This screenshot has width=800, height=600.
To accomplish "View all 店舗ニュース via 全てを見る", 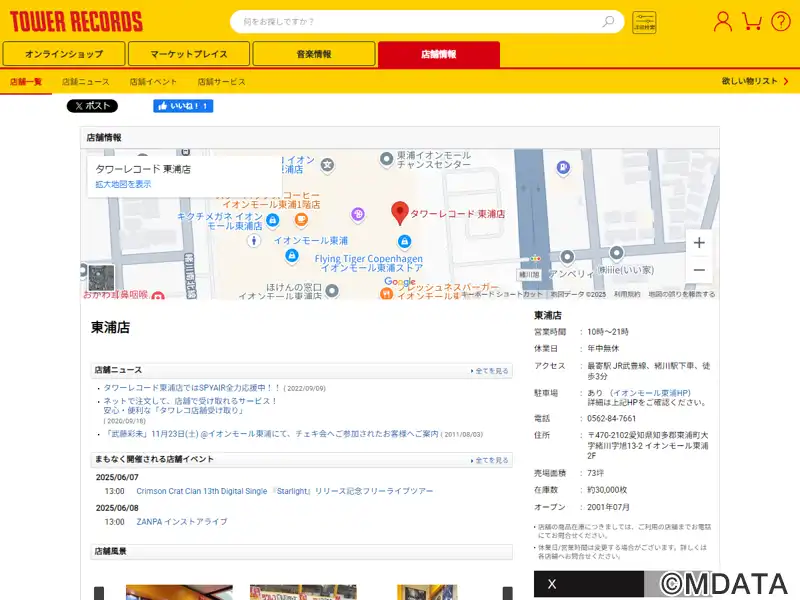I will pyautogui.click(x=489, y=371).
